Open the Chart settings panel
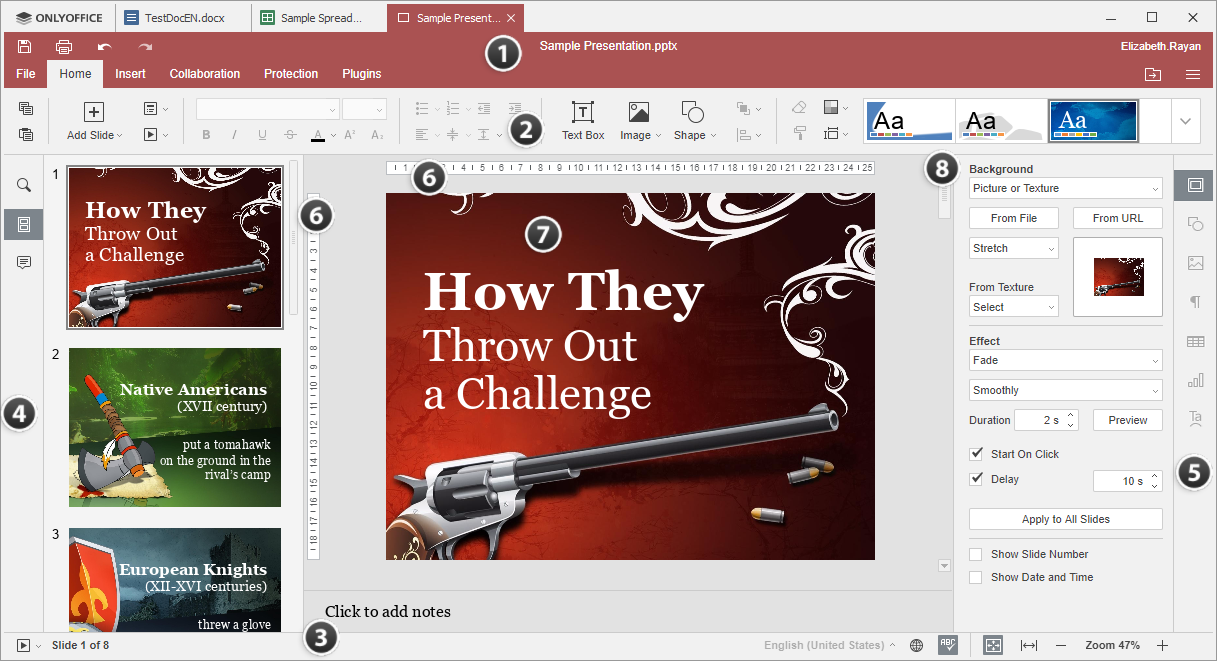This screenshot has height=661, width=1217. (1196, 380)
